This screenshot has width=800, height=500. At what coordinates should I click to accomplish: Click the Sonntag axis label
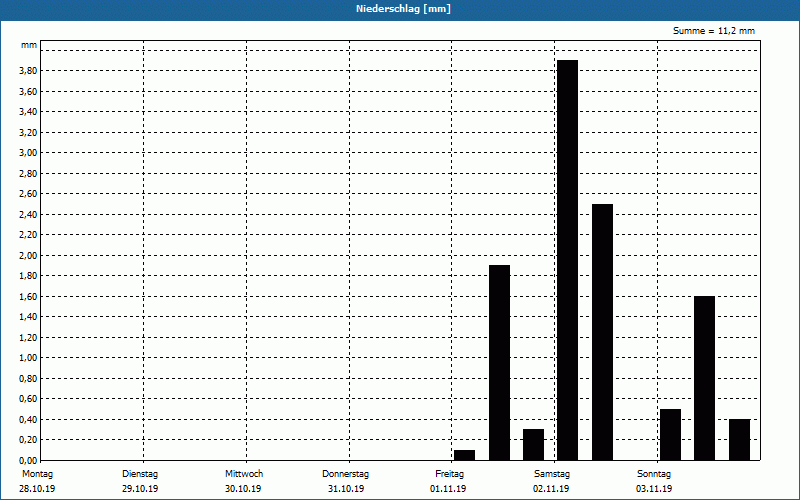[654, 474]
